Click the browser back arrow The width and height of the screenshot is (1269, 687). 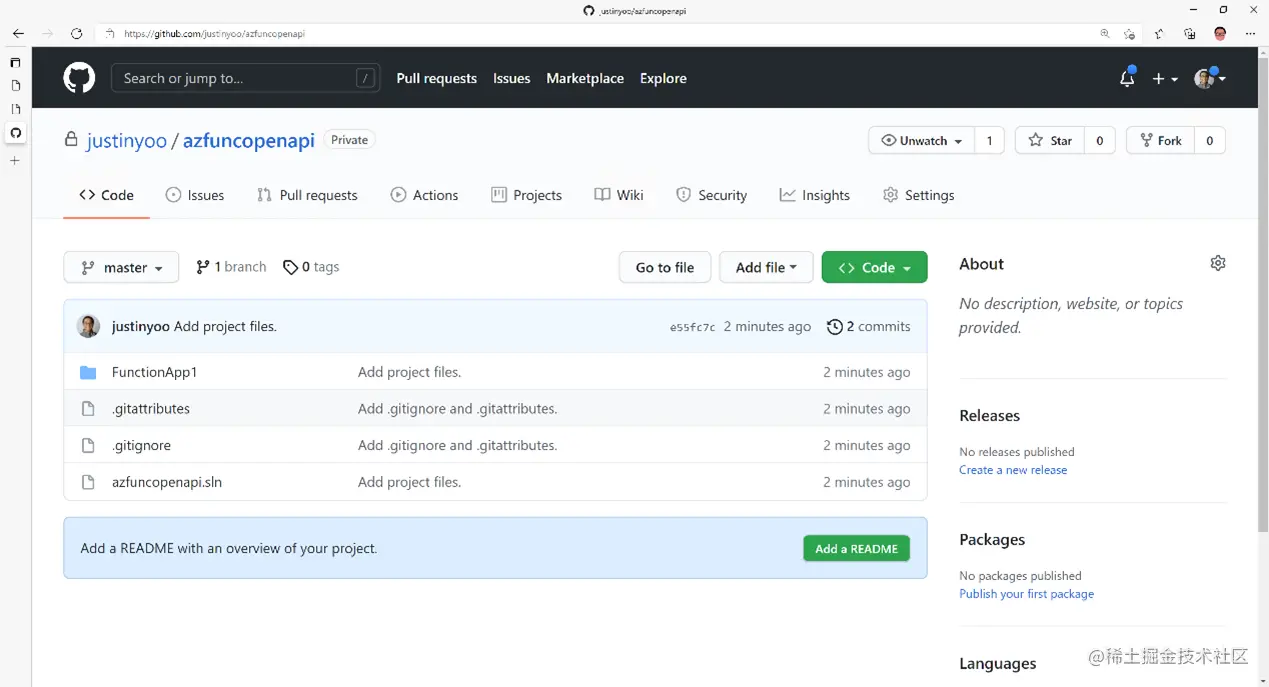pos(18,33)
